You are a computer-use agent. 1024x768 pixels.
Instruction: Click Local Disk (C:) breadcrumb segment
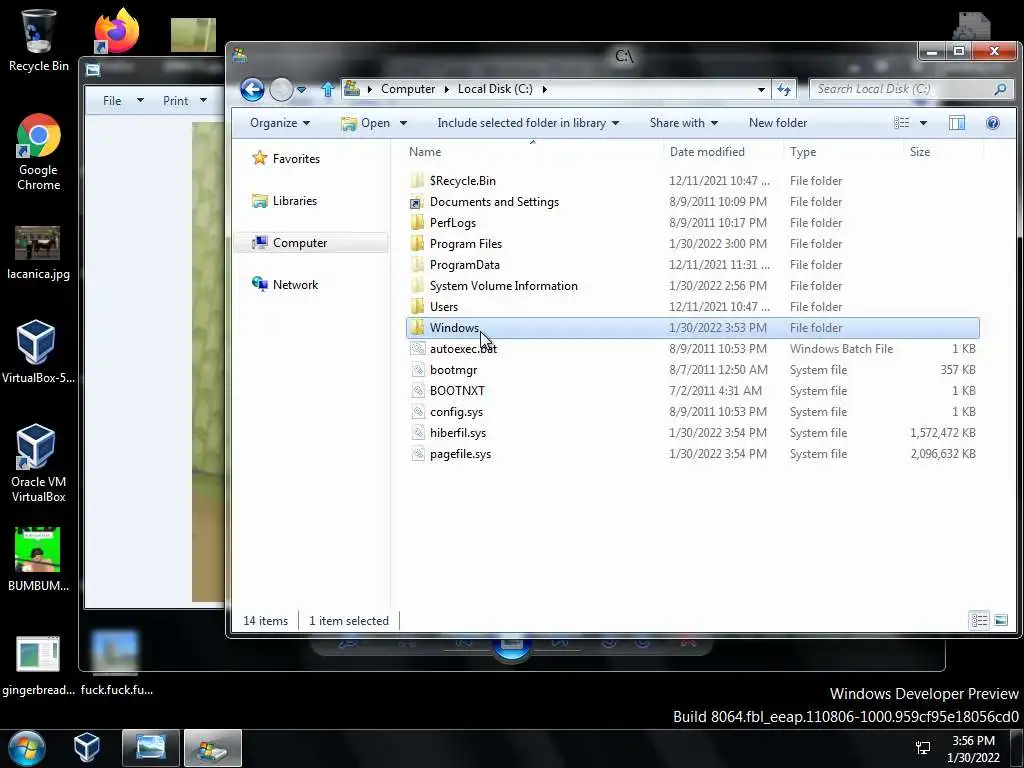click(495, 89)
